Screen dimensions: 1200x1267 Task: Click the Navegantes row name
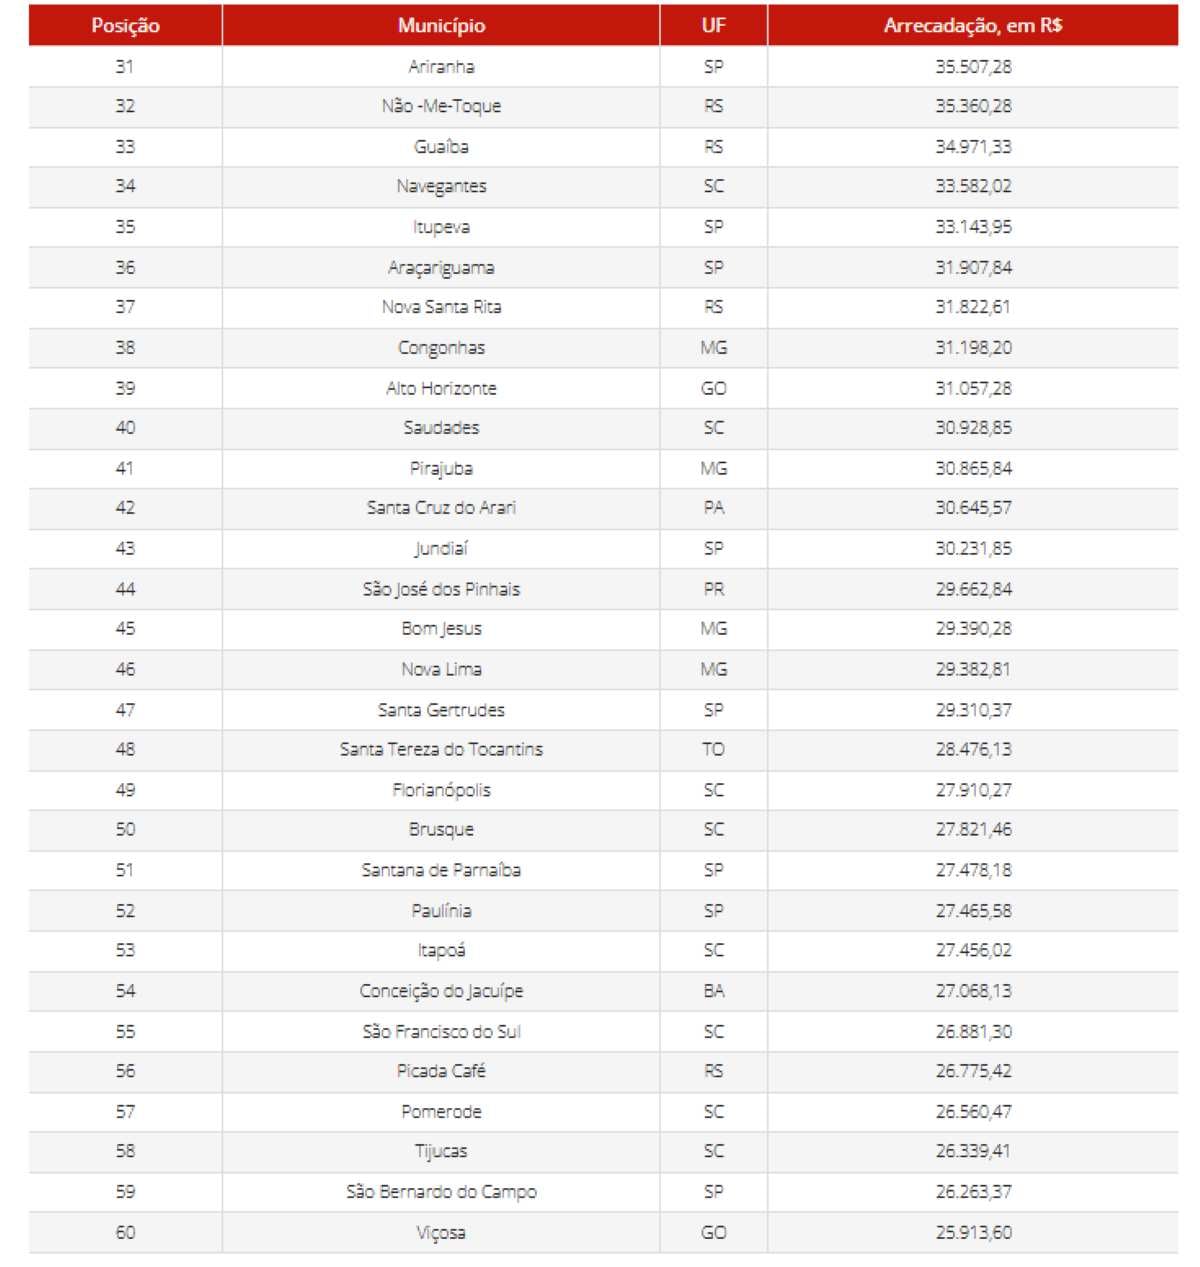tap(441, 186)
